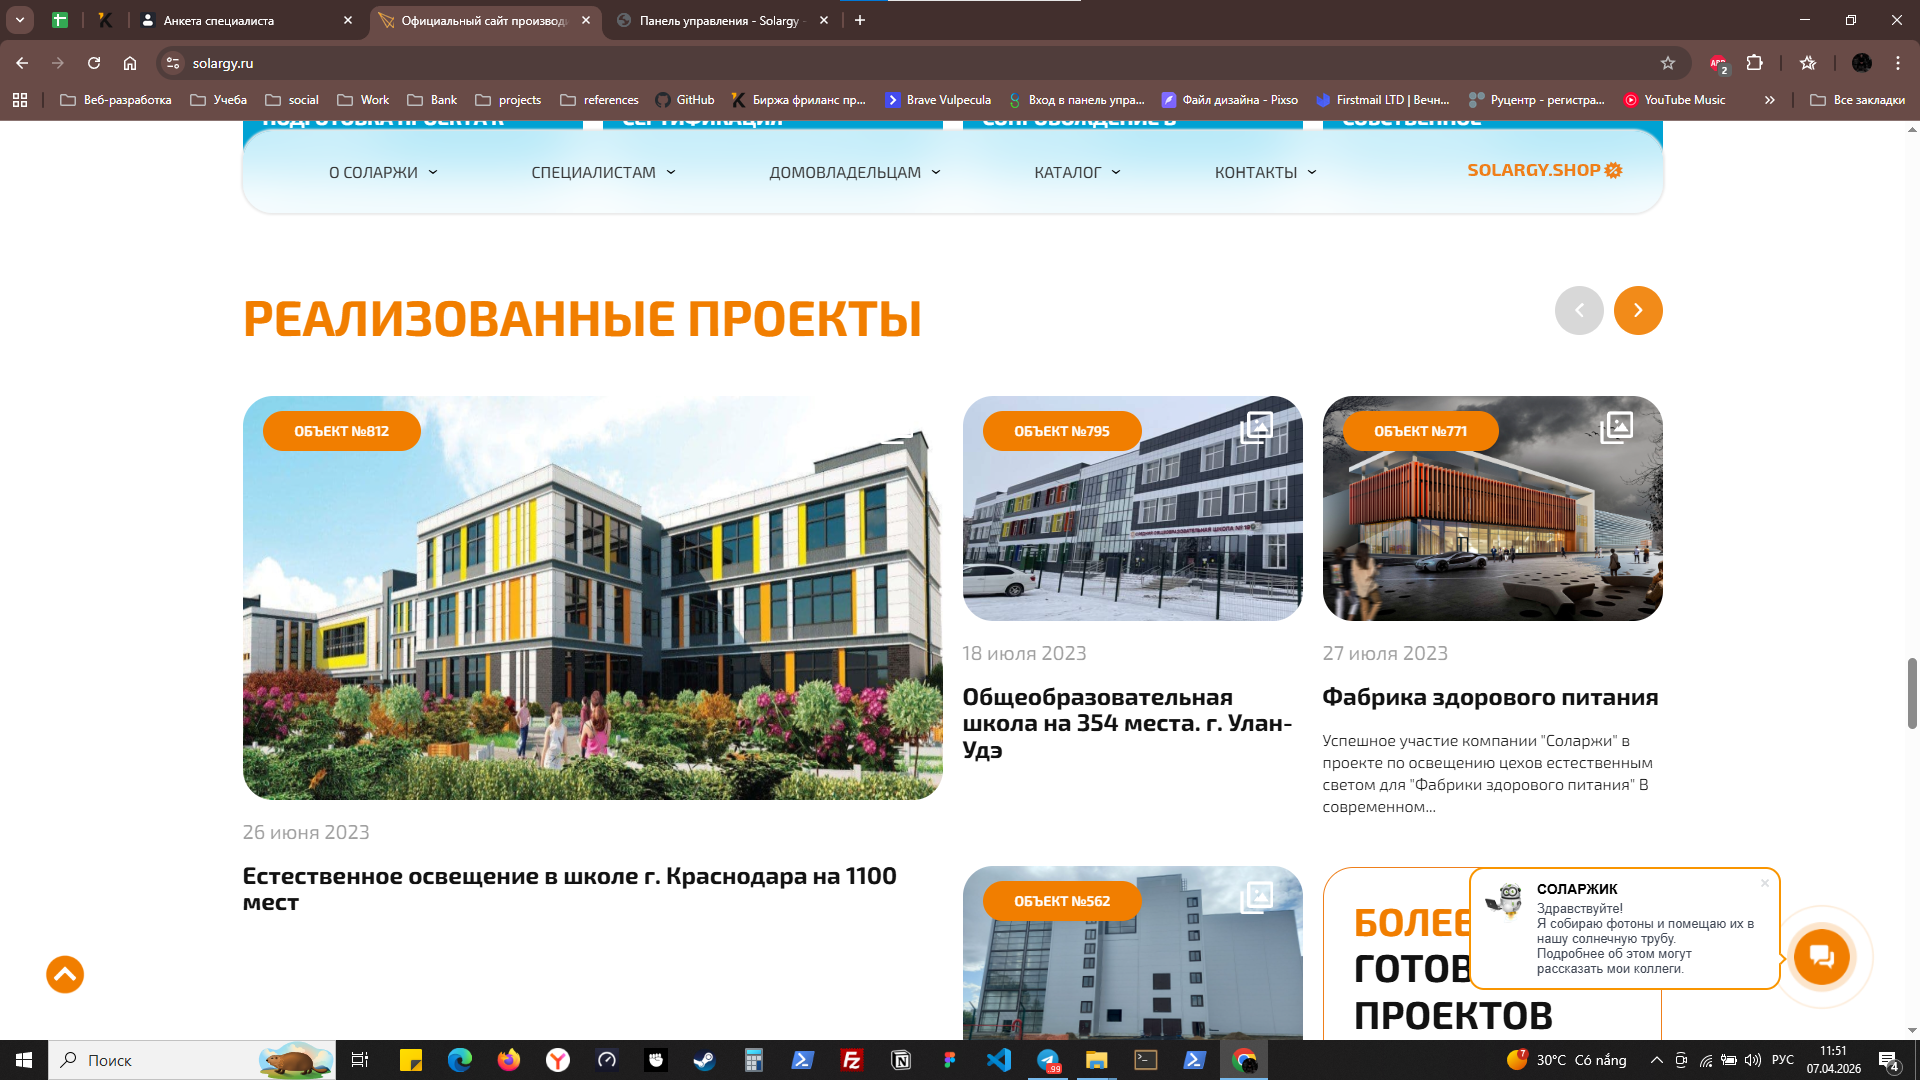
Task: Open all bookmarks side icon
Action: click(x=1808, y=63)
